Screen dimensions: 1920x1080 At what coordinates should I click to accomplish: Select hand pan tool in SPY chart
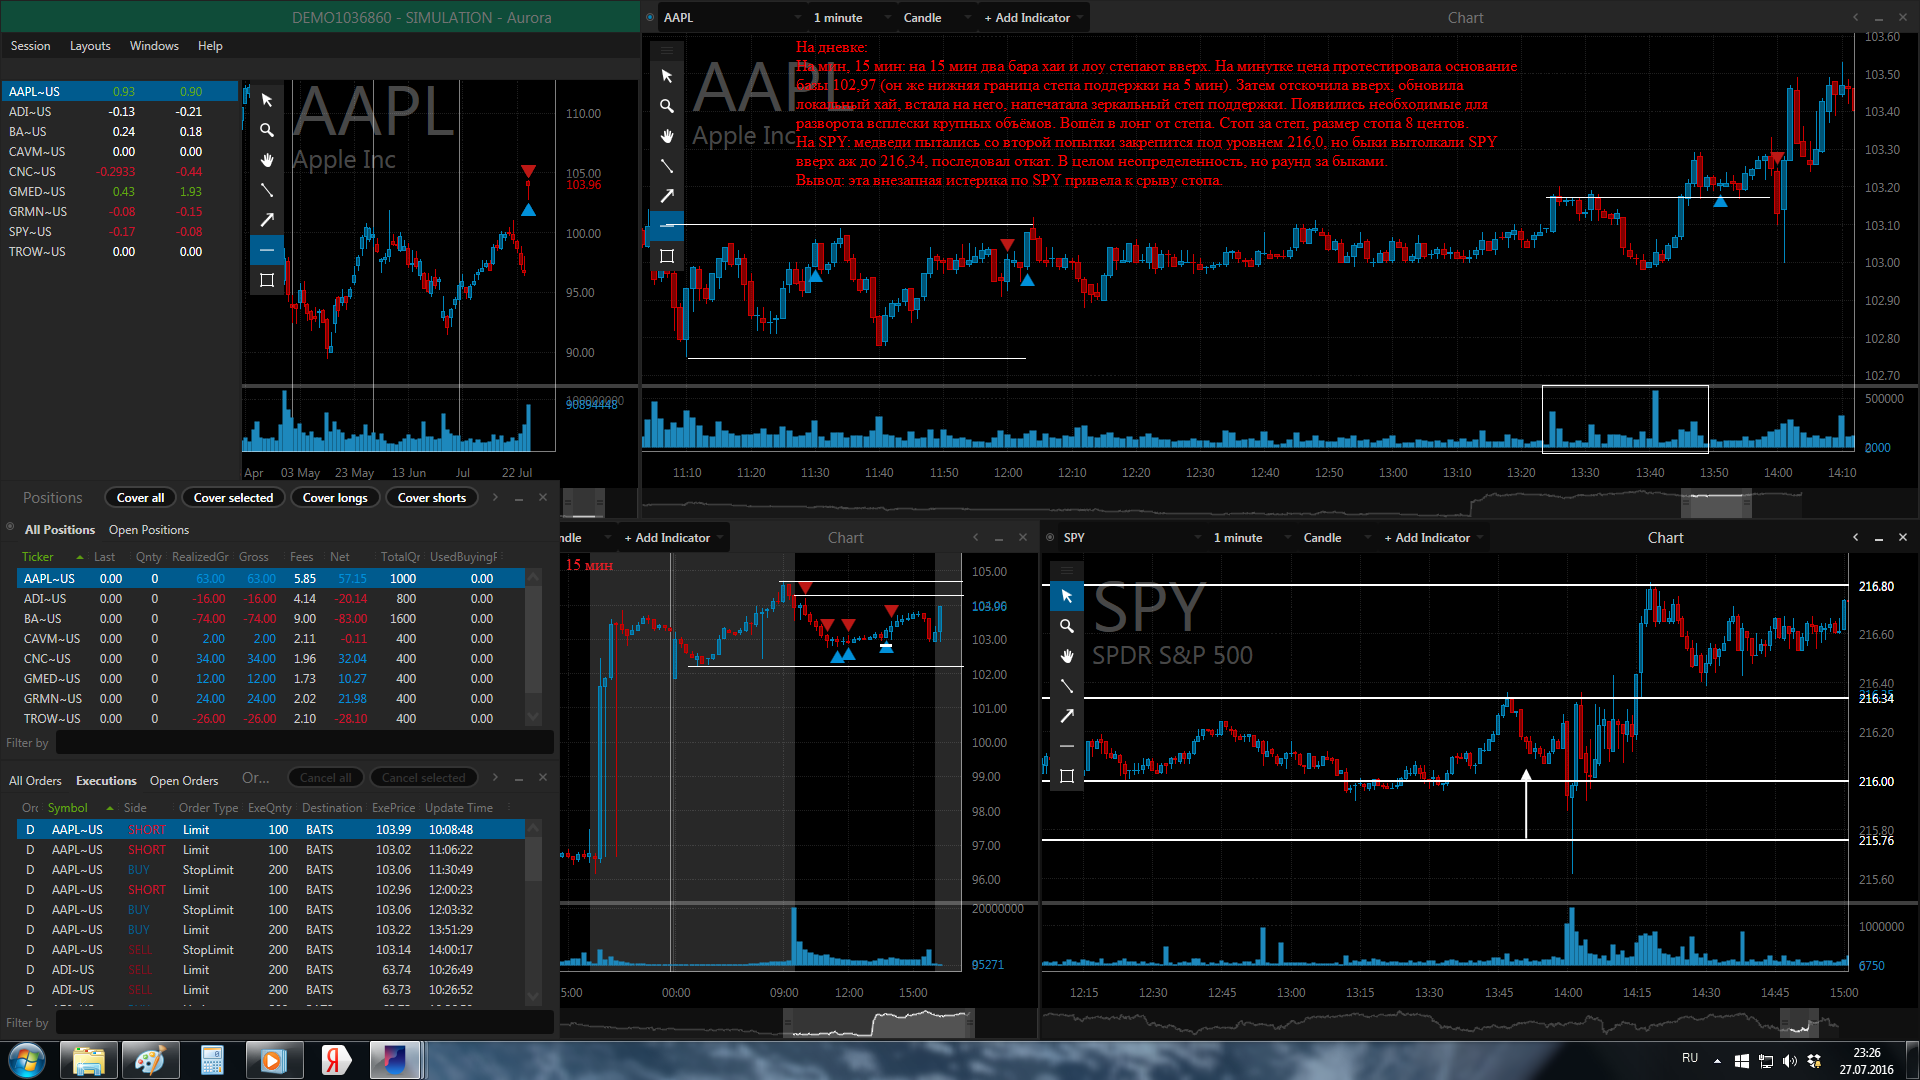(1067, 656)
